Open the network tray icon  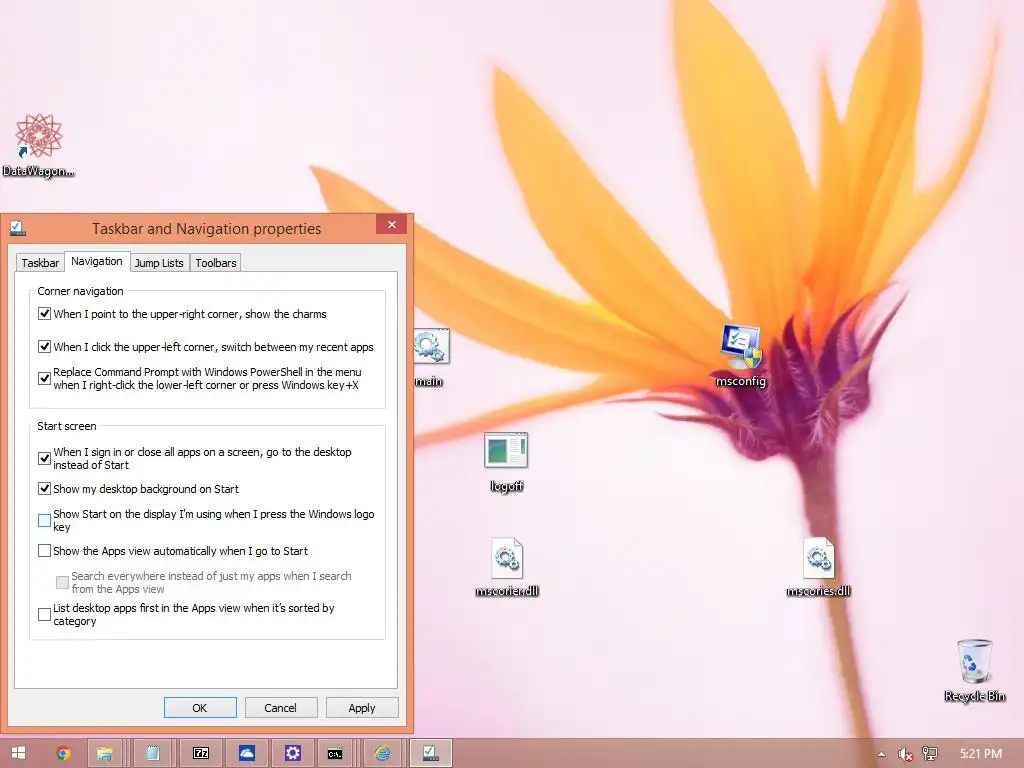click(x=929, y=754)
